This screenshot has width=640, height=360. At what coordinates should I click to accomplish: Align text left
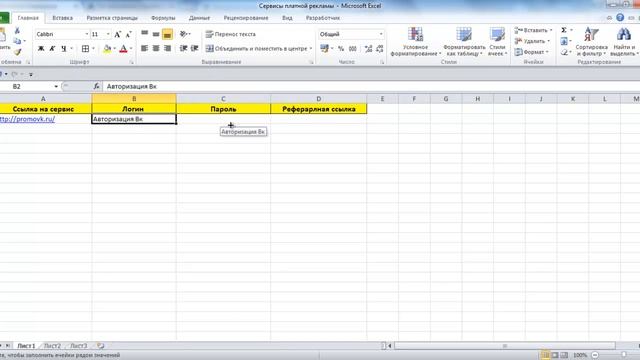[x=144, y=49]
